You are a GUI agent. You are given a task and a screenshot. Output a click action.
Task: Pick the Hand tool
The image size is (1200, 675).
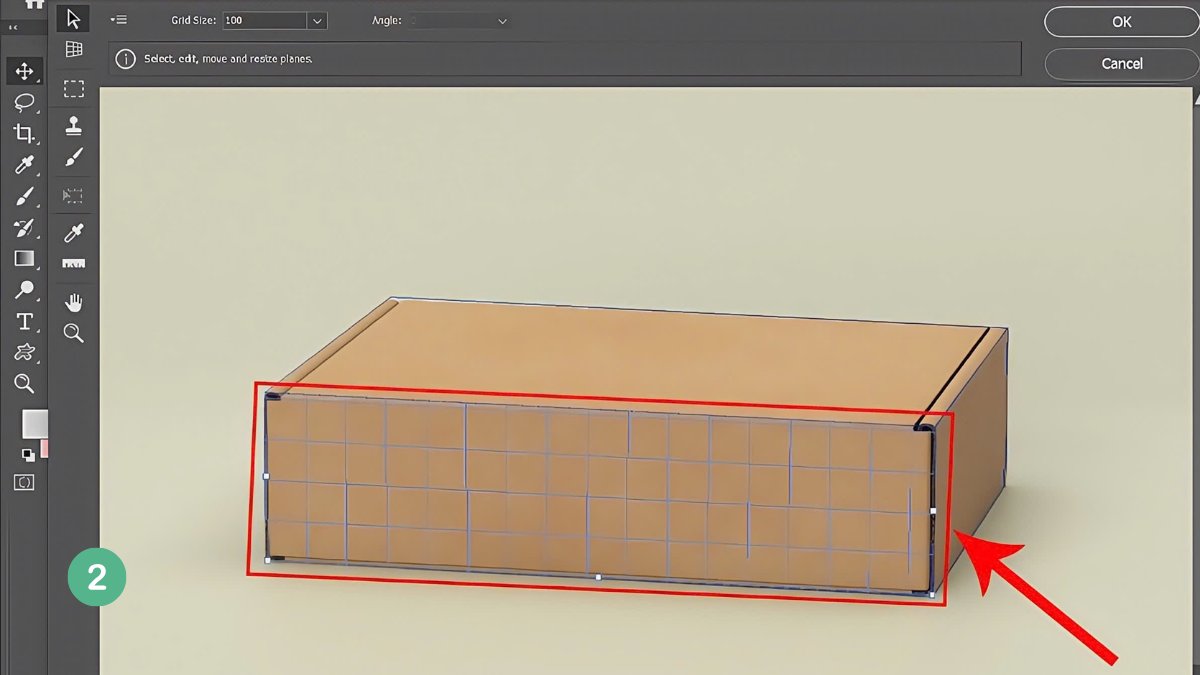pos(73,302)
